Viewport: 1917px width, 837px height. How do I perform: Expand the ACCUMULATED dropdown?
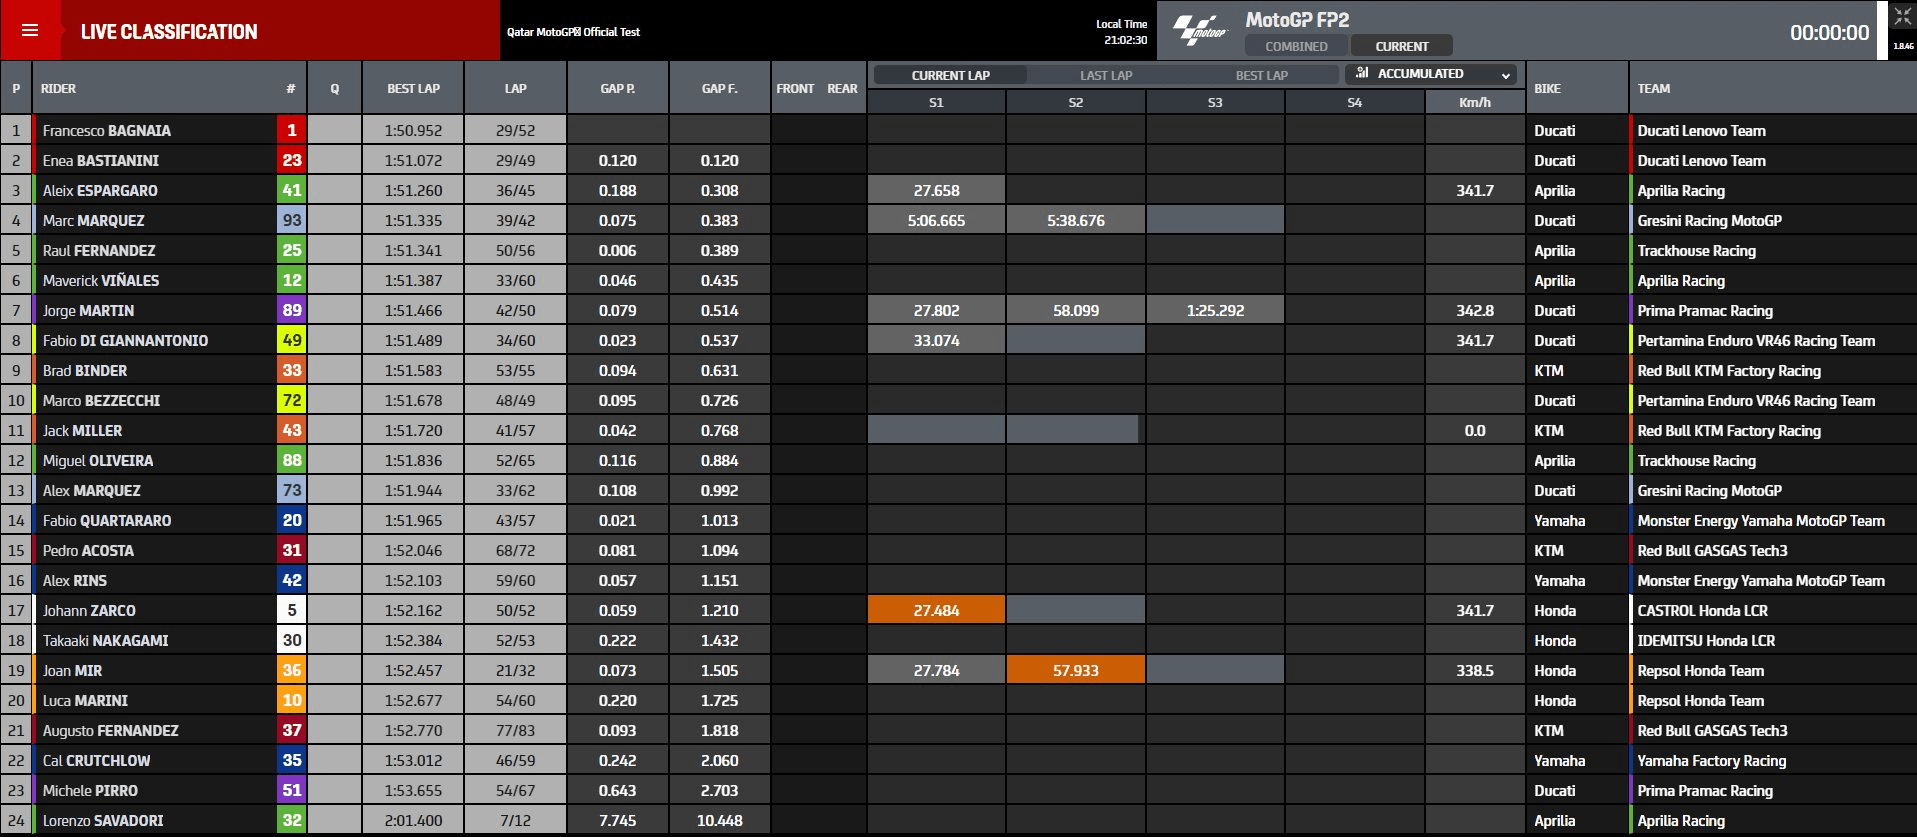tap(1430, 74)
